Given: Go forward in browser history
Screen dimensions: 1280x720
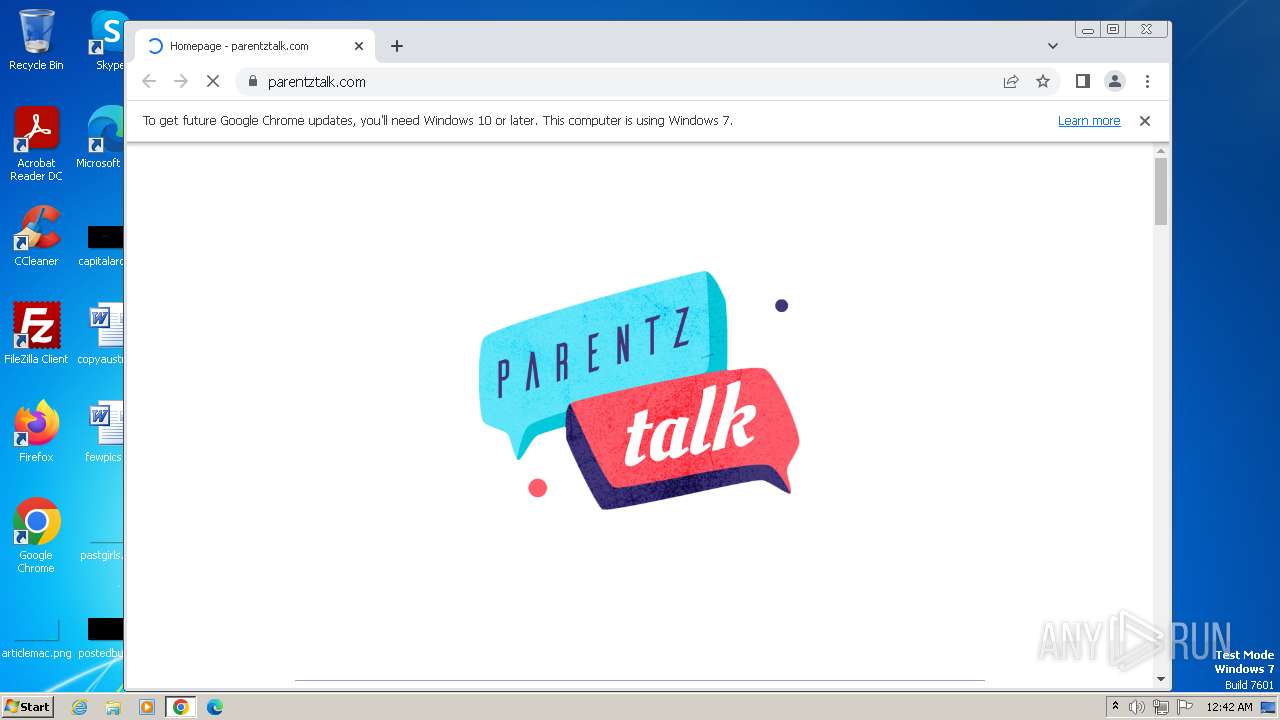Looking at the screenshot, I should [181, 81].
